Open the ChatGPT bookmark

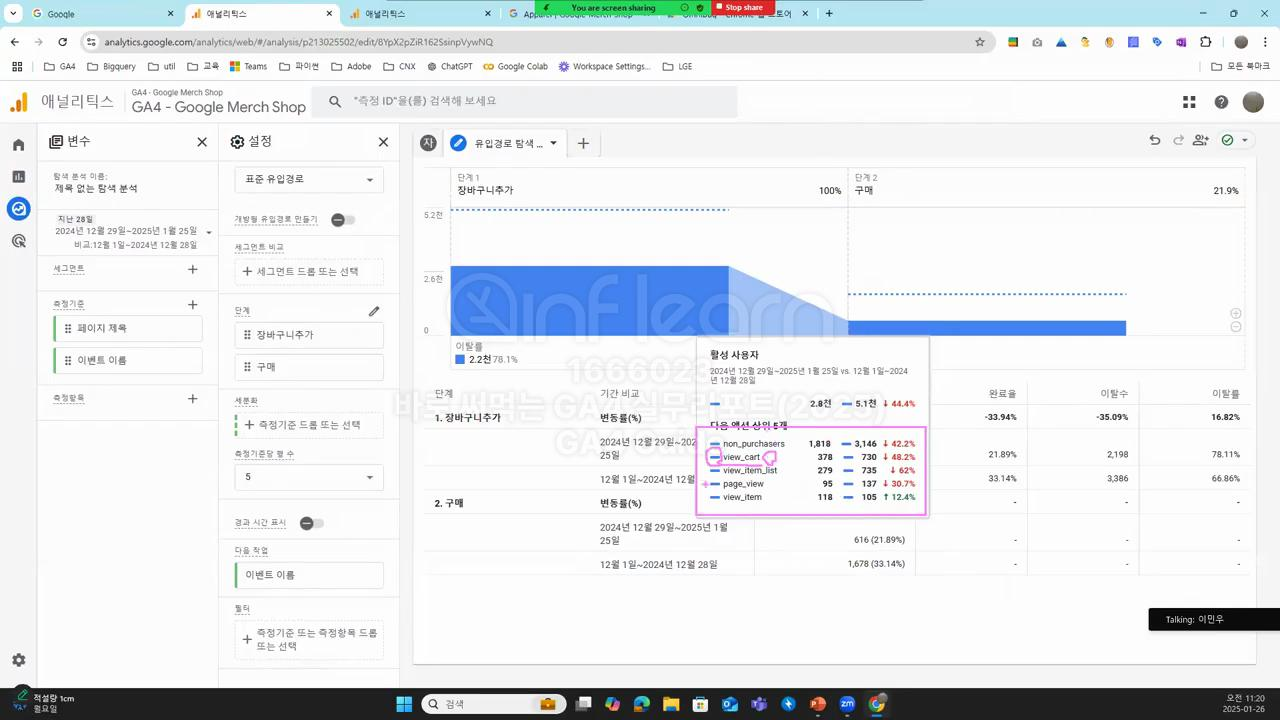coord(449,66)
